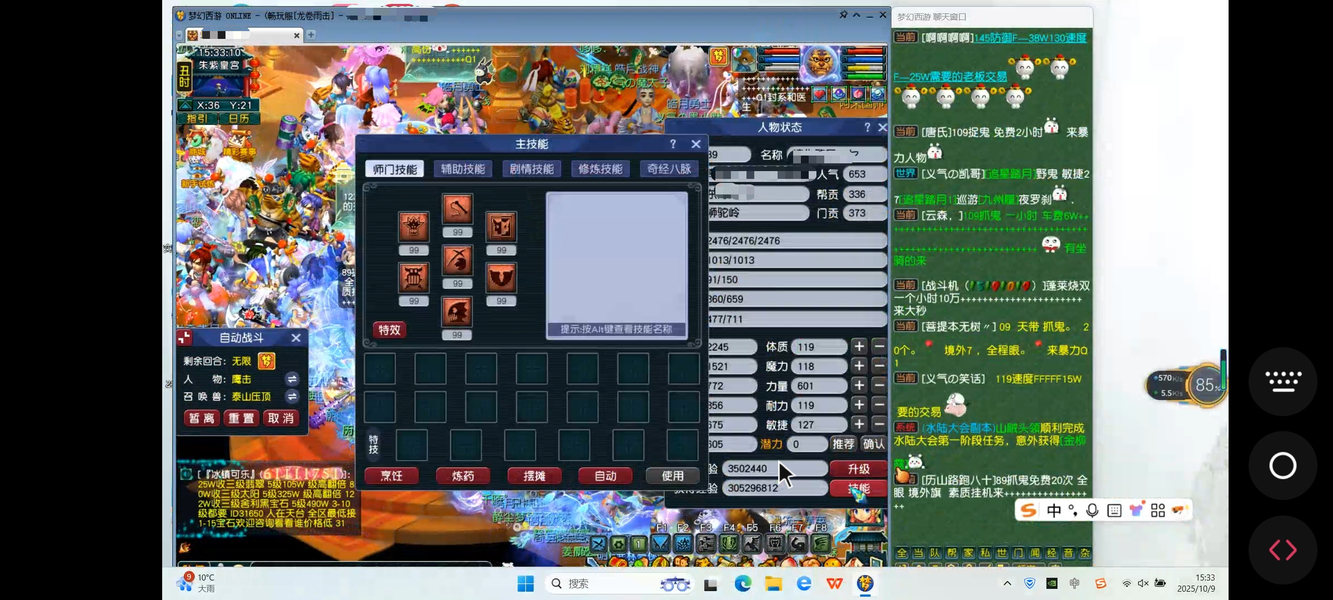This screenshot has width=1333, height=600.
Task: Click the microphone icon in IME bar
Action: pos(1092,510)
